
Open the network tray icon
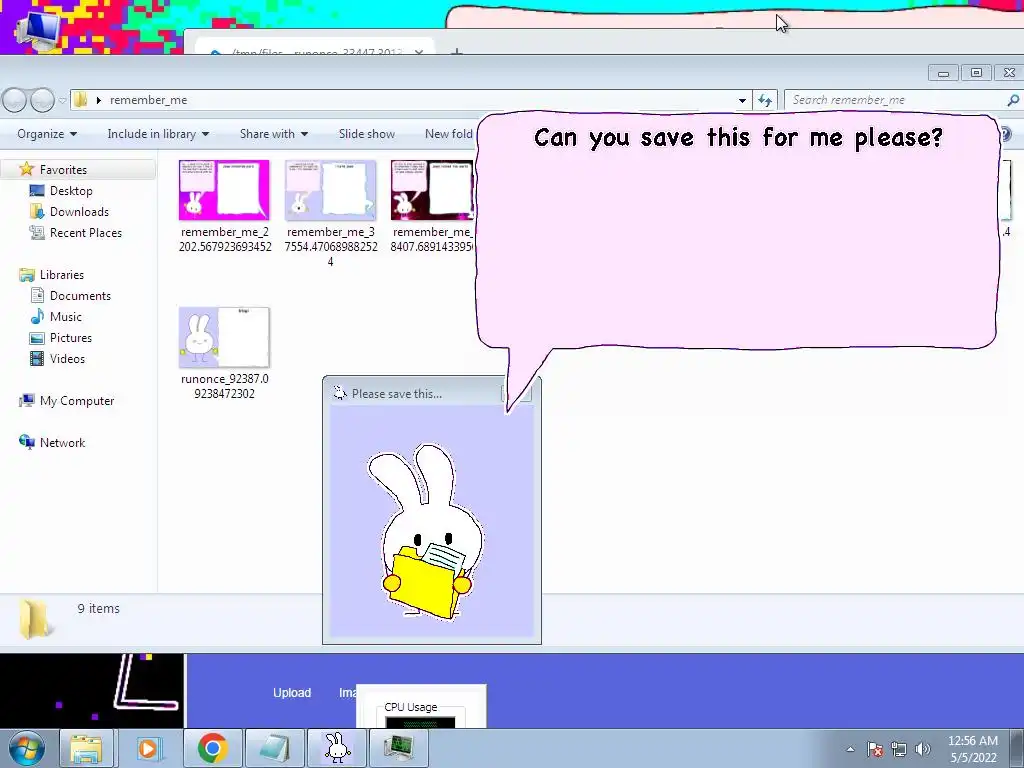pos(899,749)
